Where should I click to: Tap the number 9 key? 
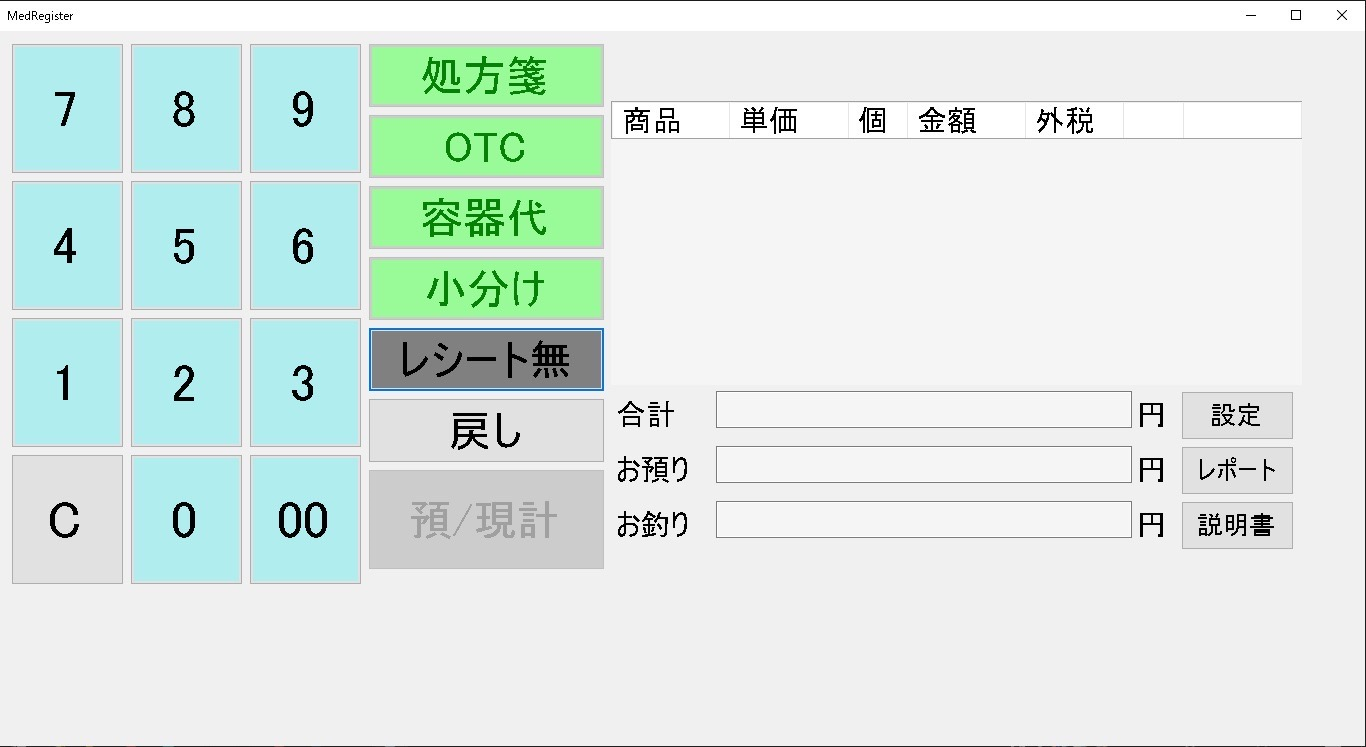[x=305, y=108]
